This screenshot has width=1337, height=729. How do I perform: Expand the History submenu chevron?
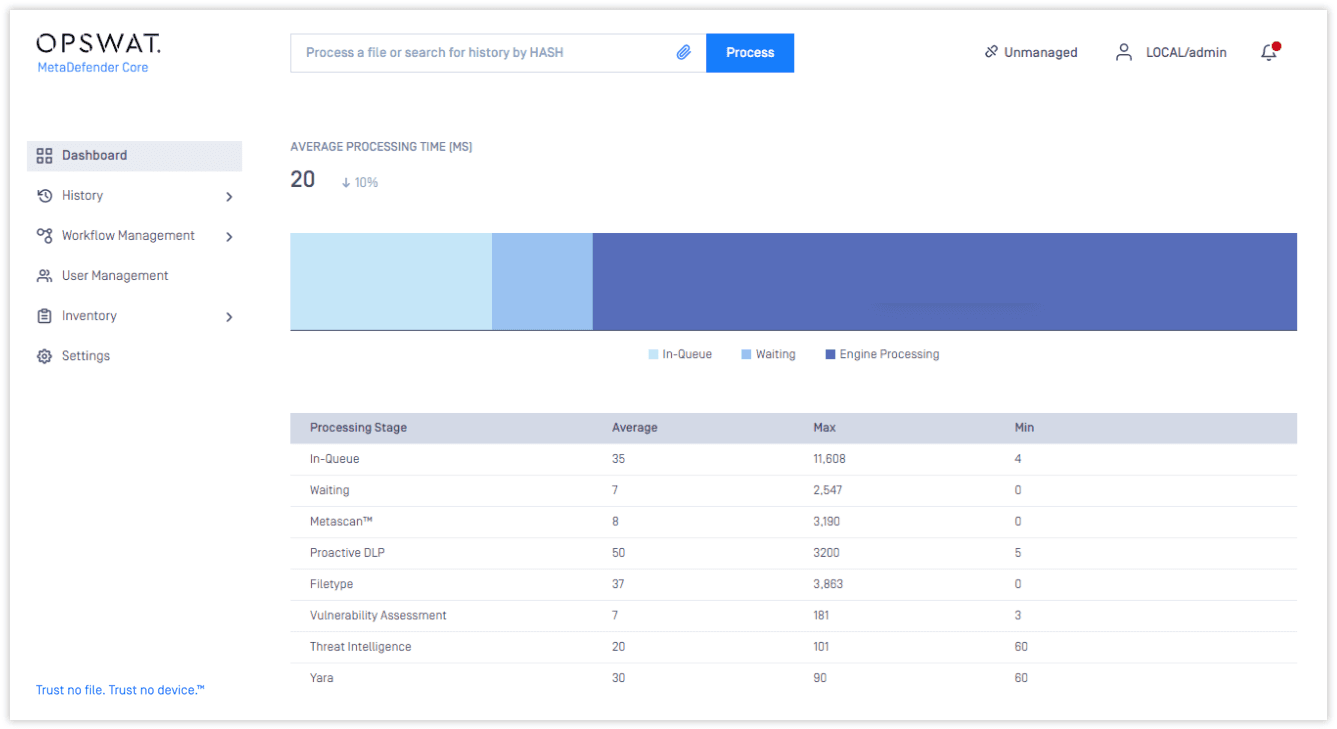pyautogui.click(x=229, y=197)
